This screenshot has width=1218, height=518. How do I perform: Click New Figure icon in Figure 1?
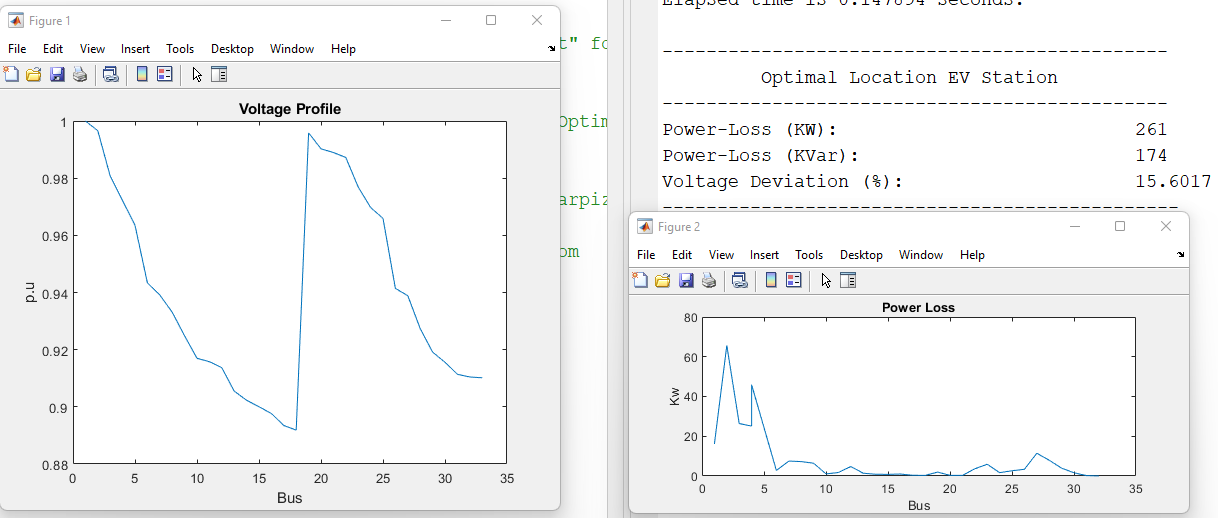coord(12,74)
